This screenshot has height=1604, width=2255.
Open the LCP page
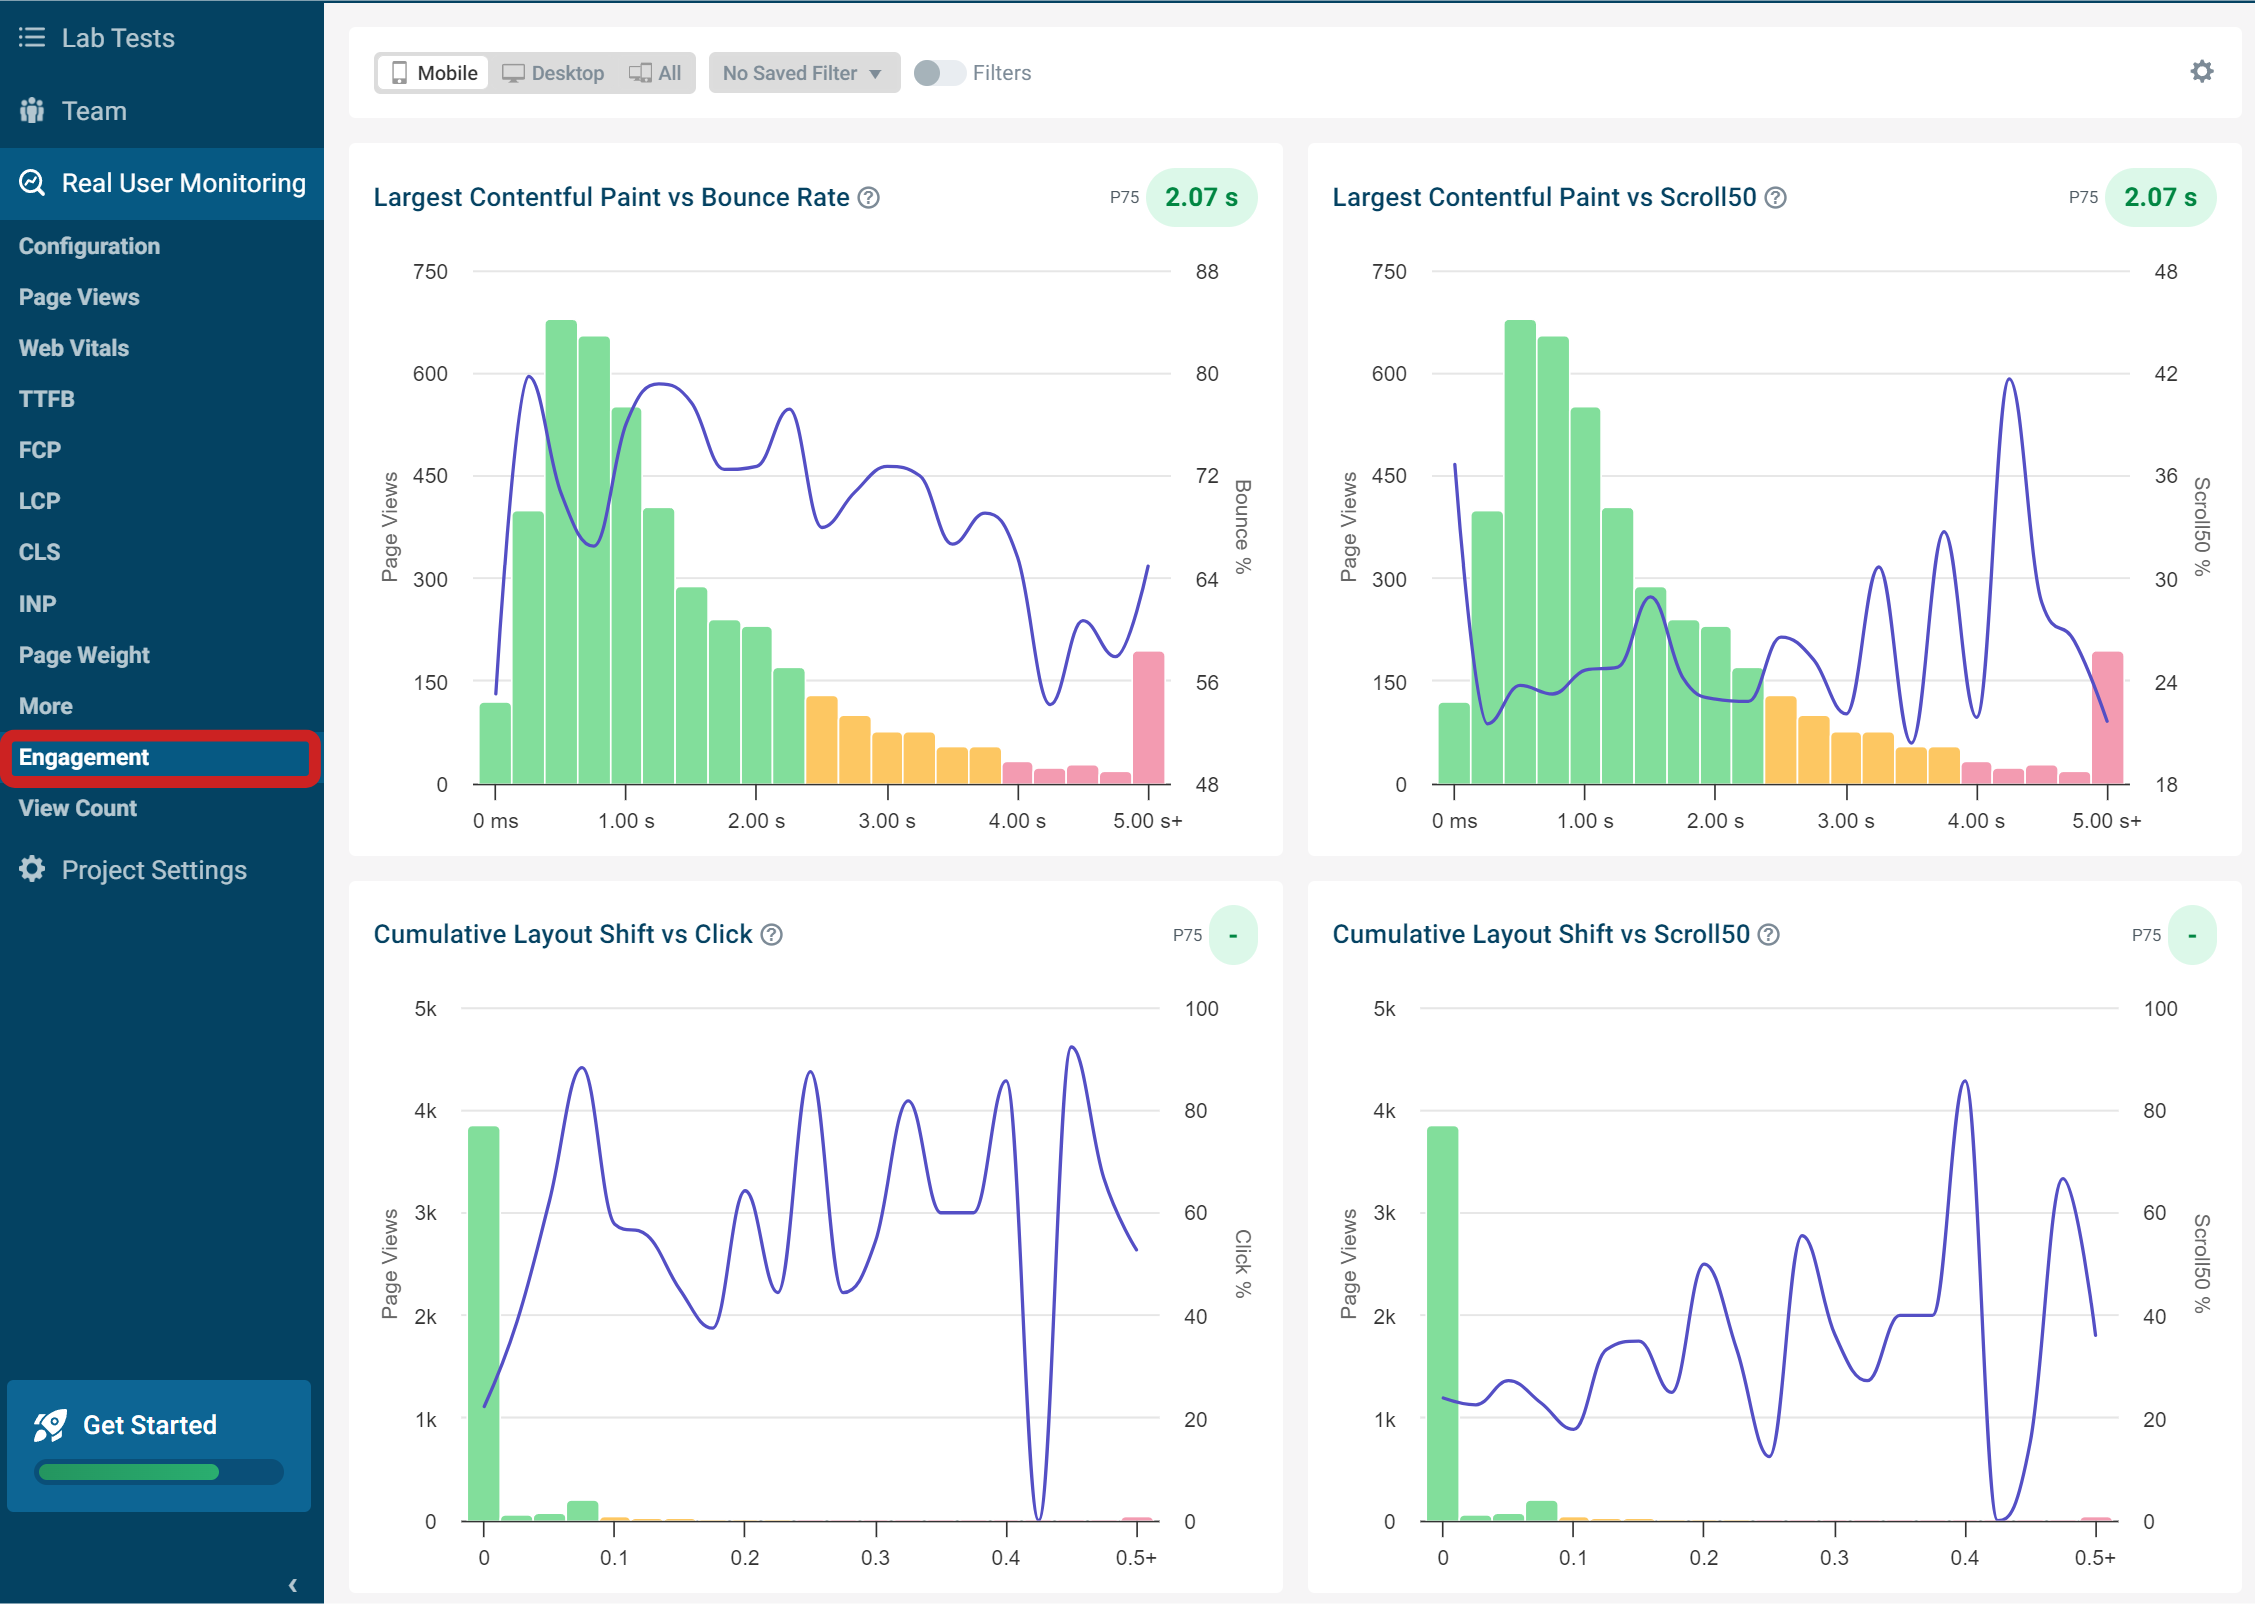(x=40, y=501)
